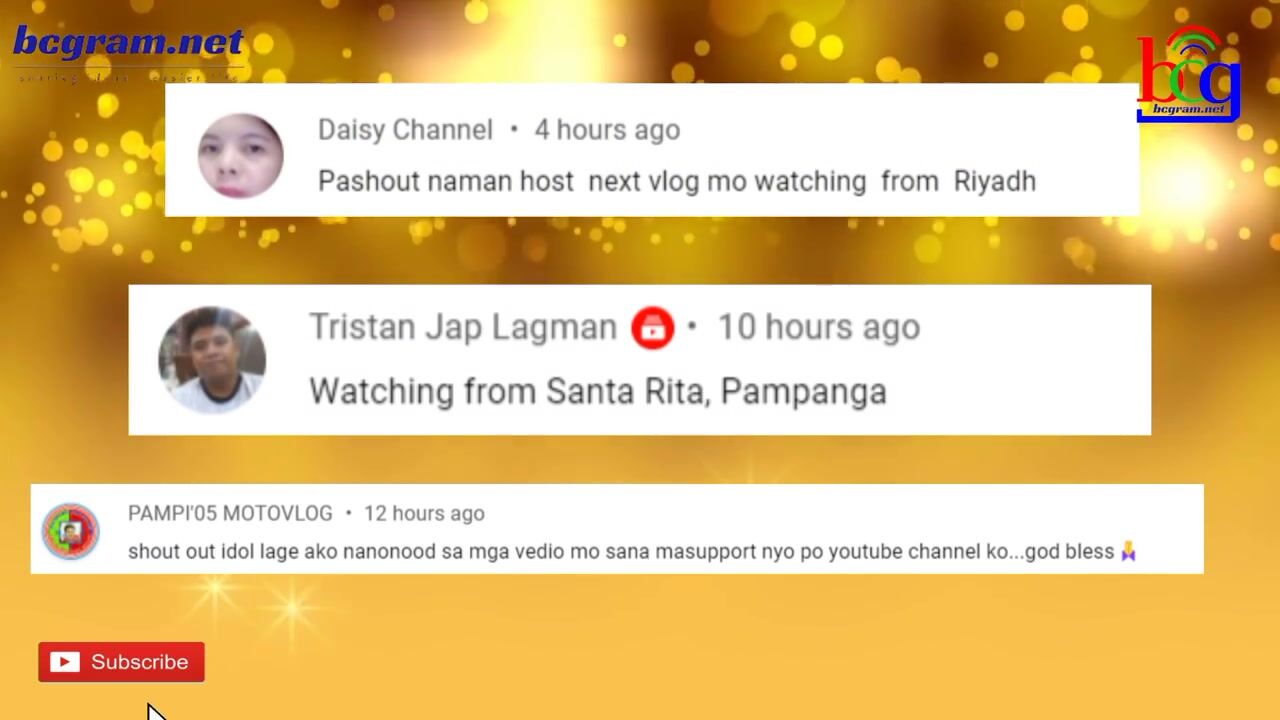Screen dimensions: 1280x720
Task: Click the '12 hours ago' timestamp
Action: 424,513
